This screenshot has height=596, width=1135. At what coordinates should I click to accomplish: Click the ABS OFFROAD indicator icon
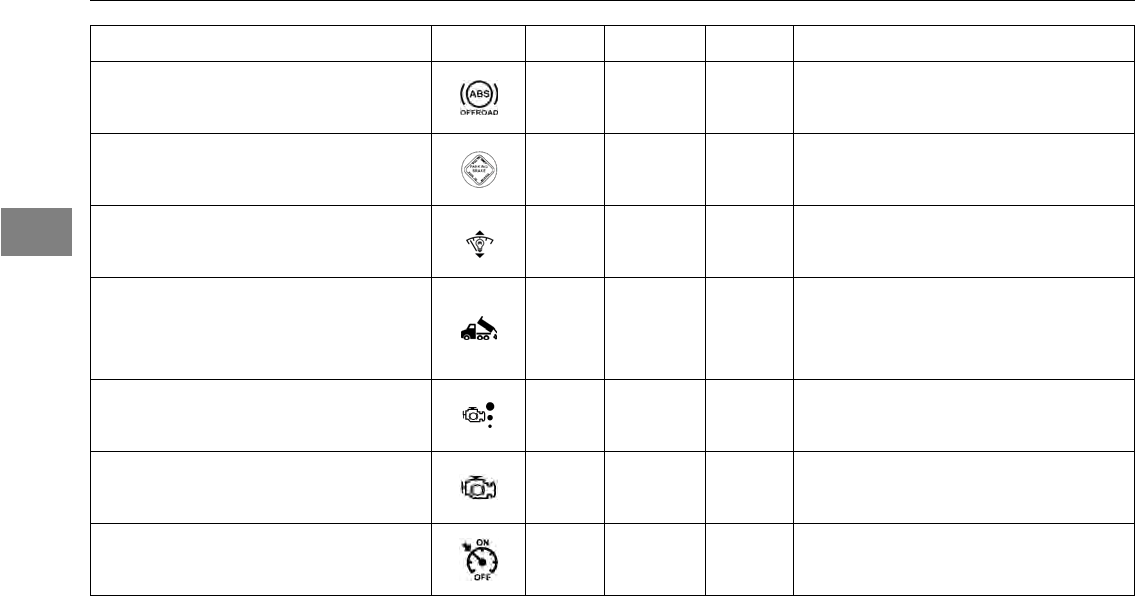pyautogui.click(x=479, y=98)
